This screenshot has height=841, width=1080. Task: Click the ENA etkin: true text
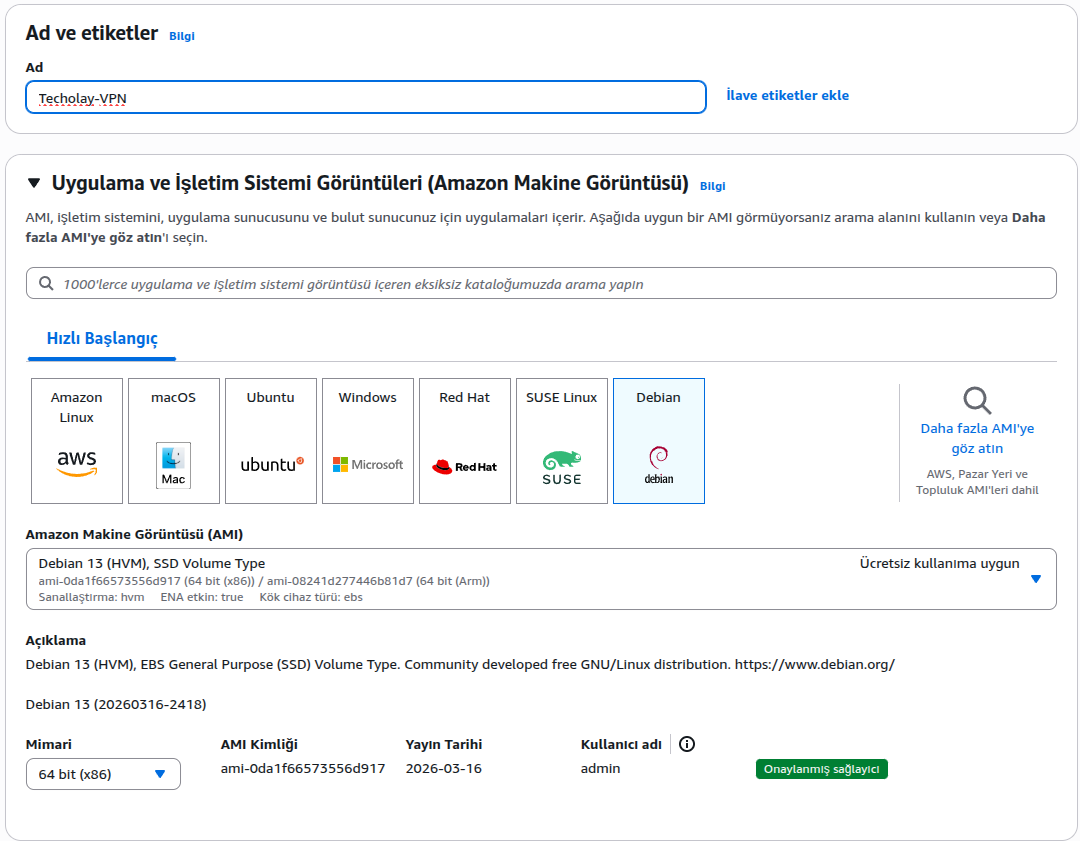[202, 597]
